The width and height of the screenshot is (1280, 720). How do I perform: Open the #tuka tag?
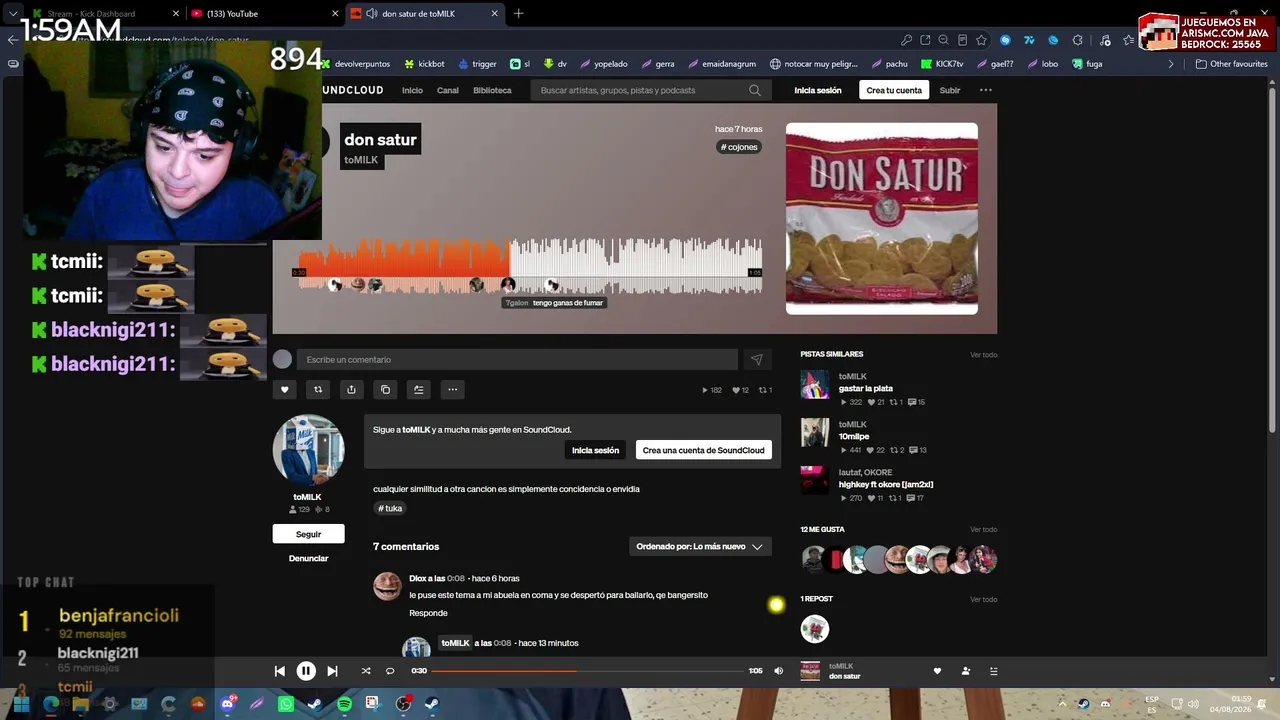[x=390, y=508]
